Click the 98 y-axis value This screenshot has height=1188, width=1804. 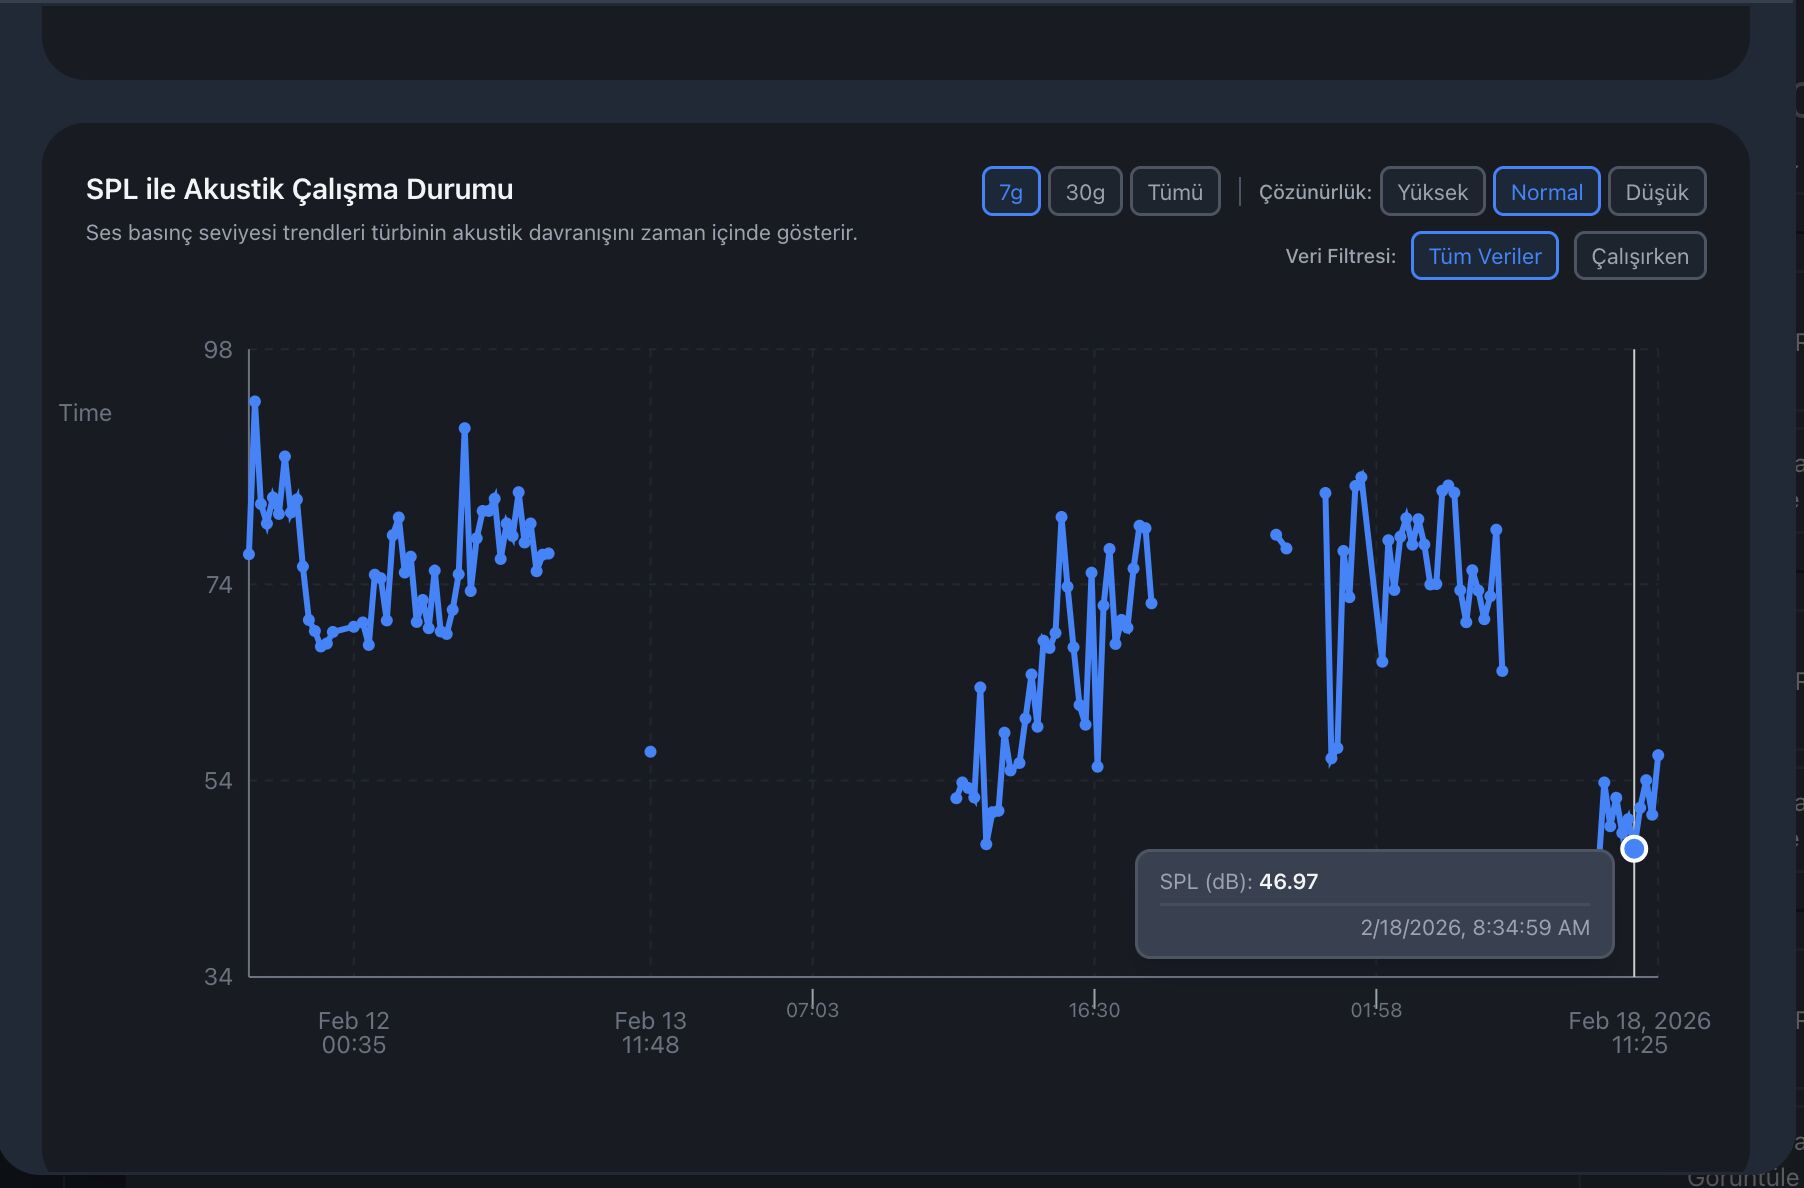(x=218, y=350)
